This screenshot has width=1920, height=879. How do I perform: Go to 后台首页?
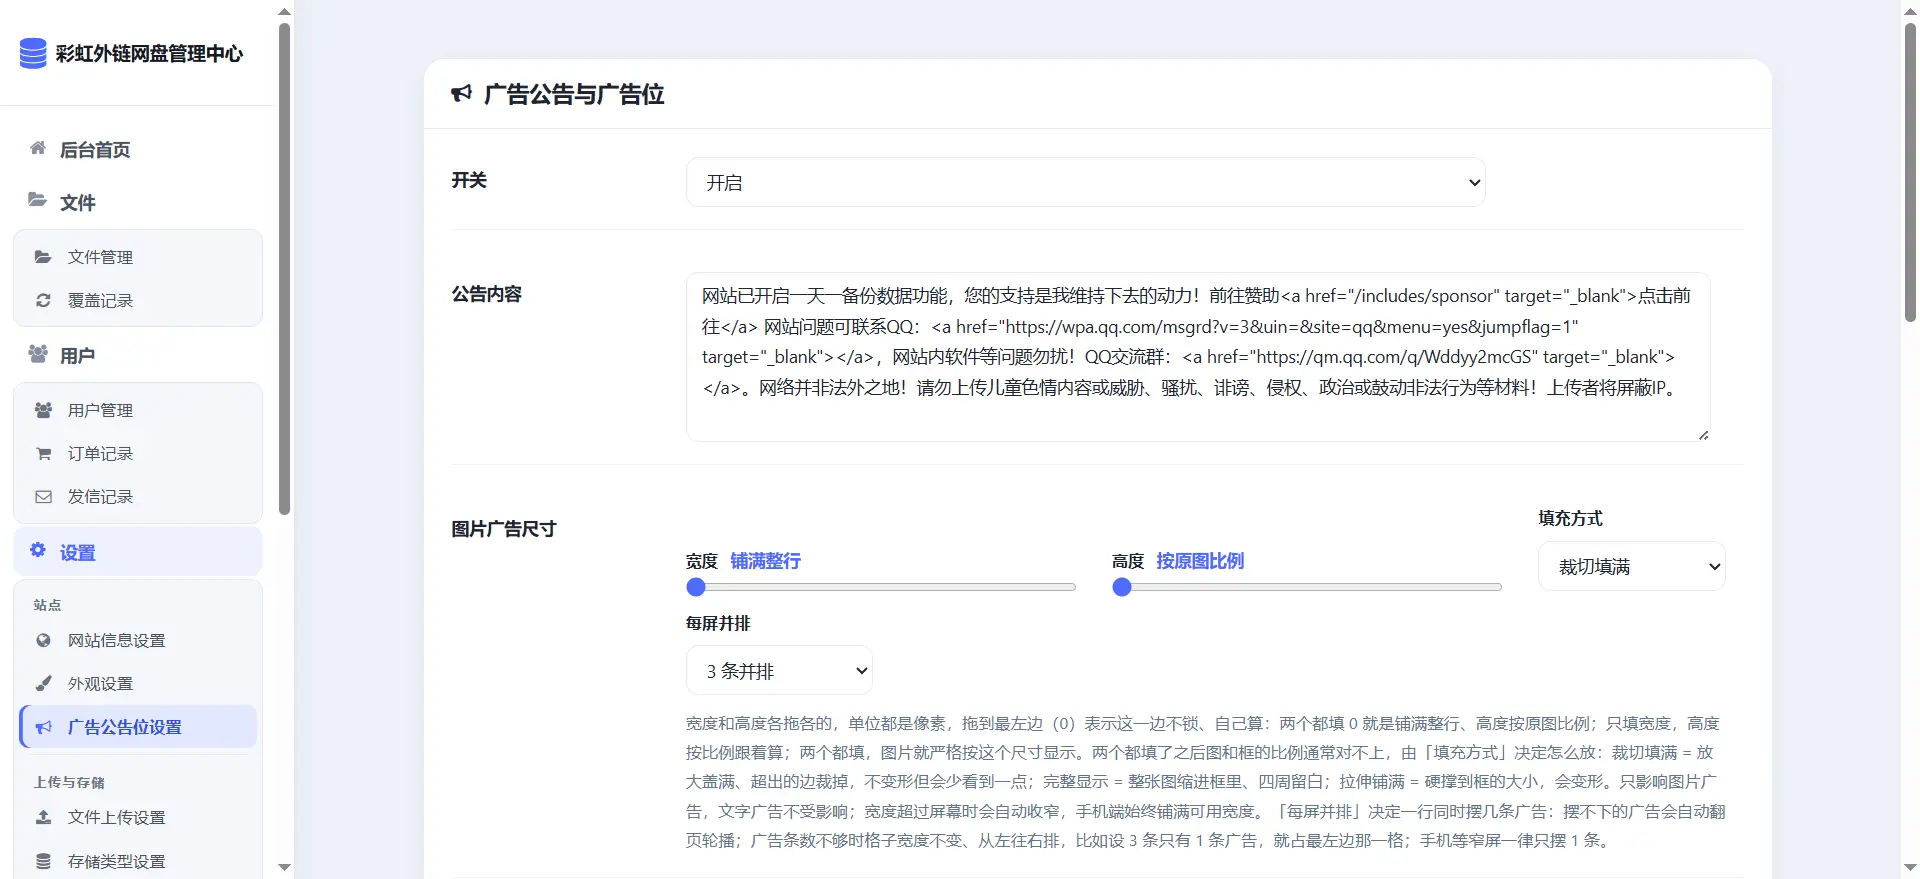pos(138,149)
